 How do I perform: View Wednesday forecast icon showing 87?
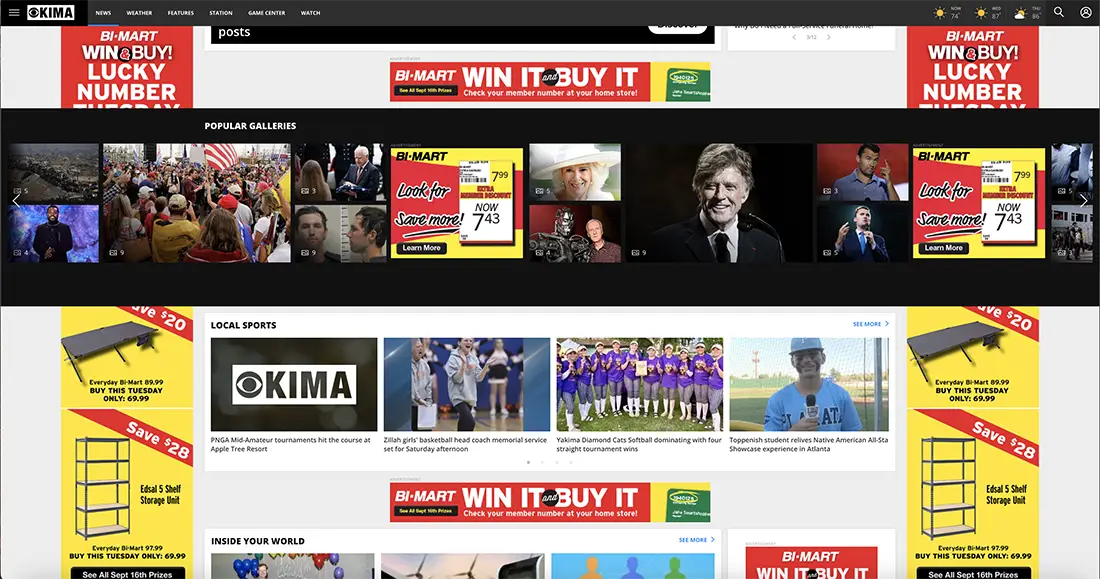click(x=981, y=13)
